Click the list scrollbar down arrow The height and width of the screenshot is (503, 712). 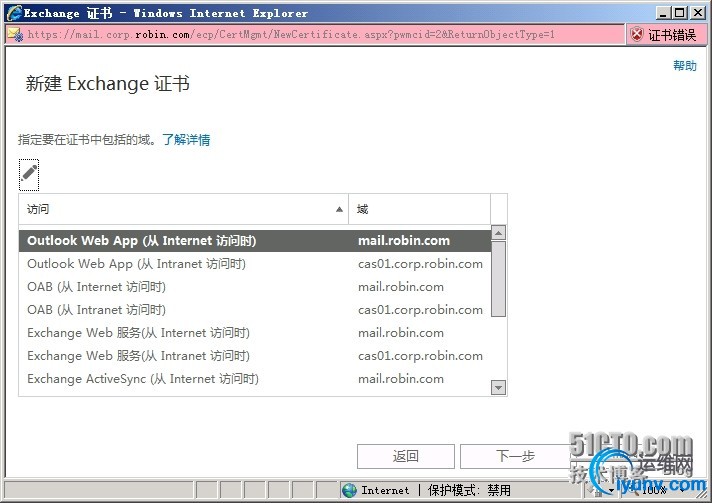499,388
